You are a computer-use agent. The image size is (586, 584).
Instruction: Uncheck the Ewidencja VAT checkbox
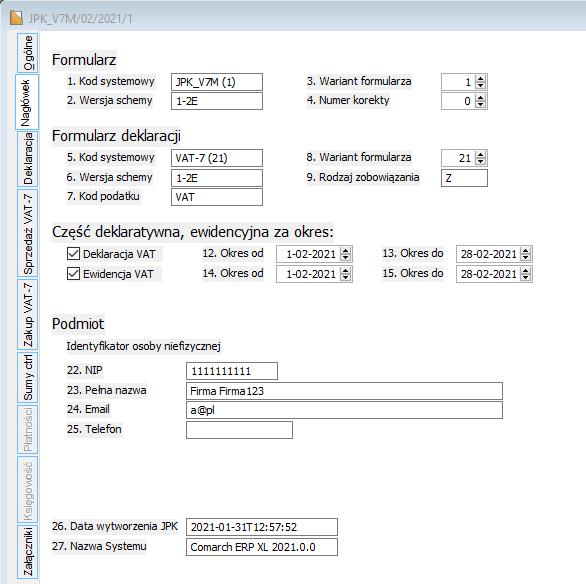(73, 274)
